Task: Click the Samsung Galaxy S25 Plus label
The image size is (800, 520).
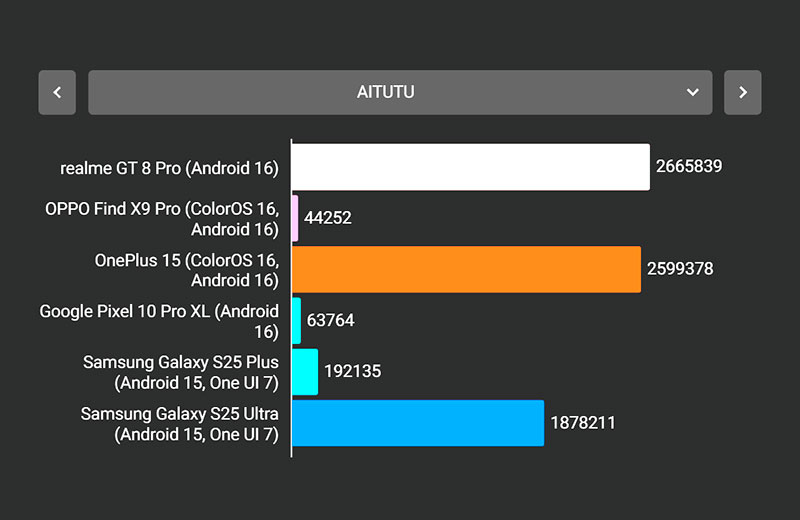Action: point(181,372)
